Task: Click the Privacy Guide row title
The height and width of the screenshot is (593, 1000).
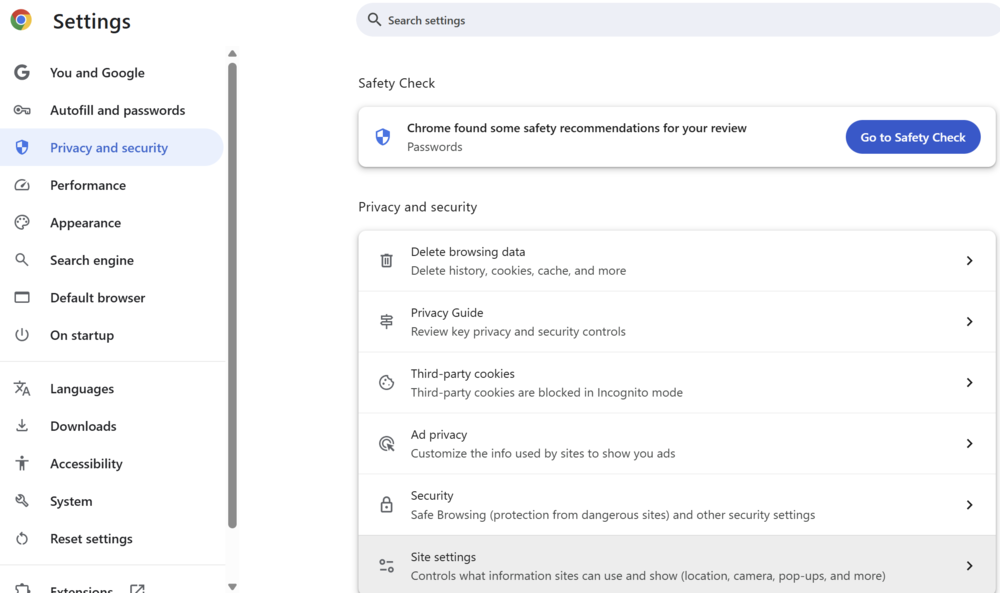Action: (446, 312)
